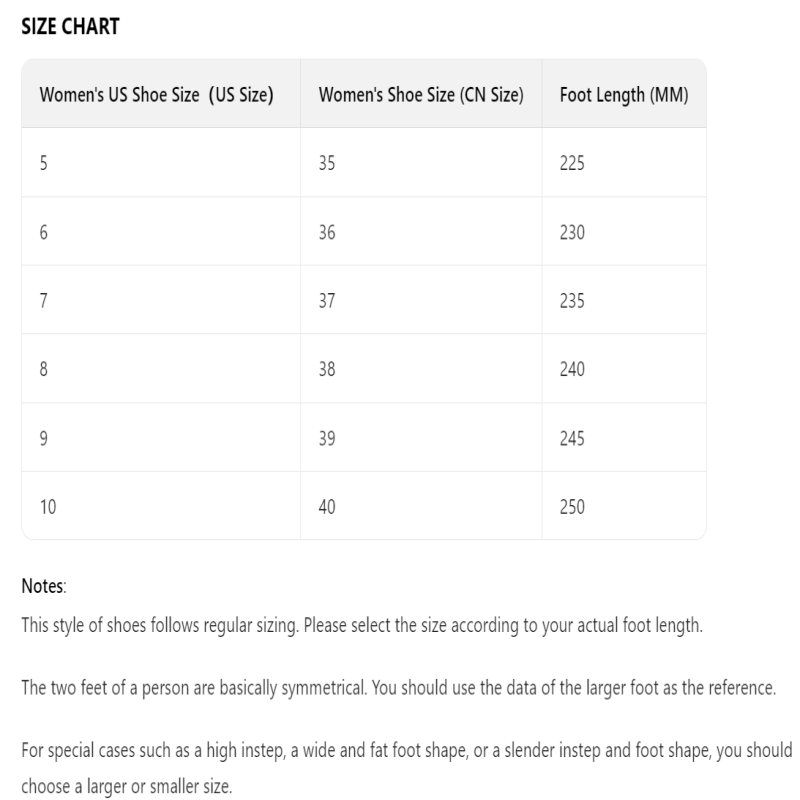Click the Foot Length (MM) column header
The image size is (800, 800).
(624, 96)
